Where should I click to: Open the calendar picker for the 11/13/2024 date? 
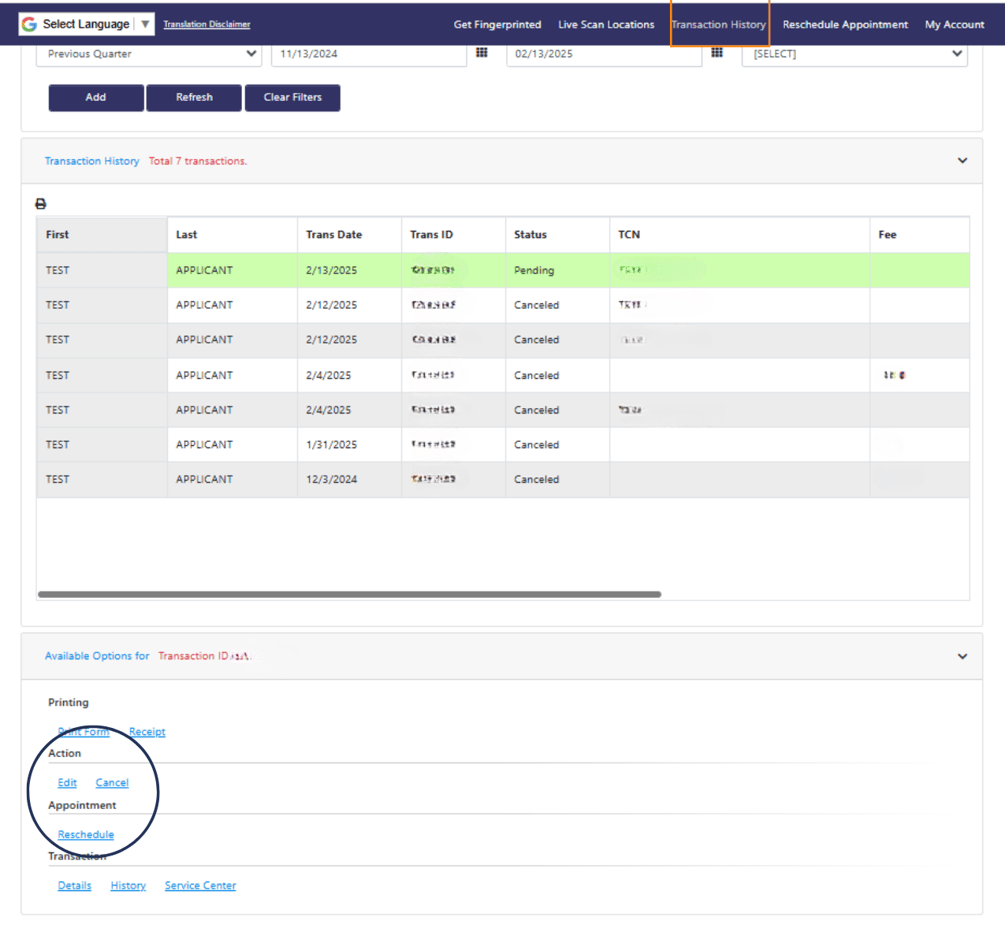(x=482, y=52)
